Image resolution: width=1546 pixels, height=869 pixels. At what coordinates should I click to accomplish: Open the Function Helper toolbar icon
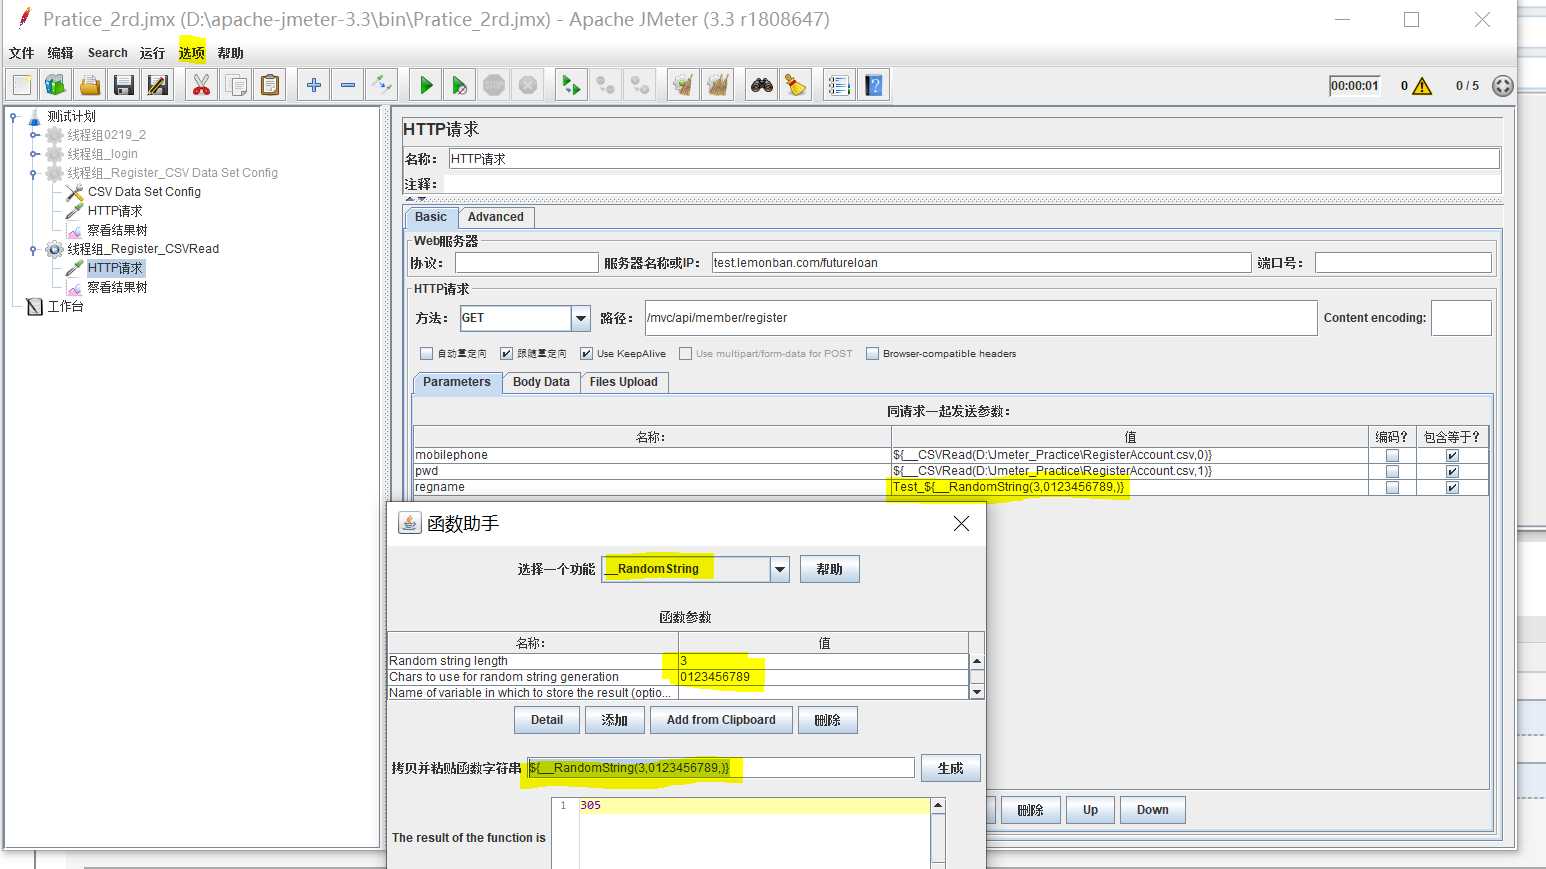pos(840,85)
